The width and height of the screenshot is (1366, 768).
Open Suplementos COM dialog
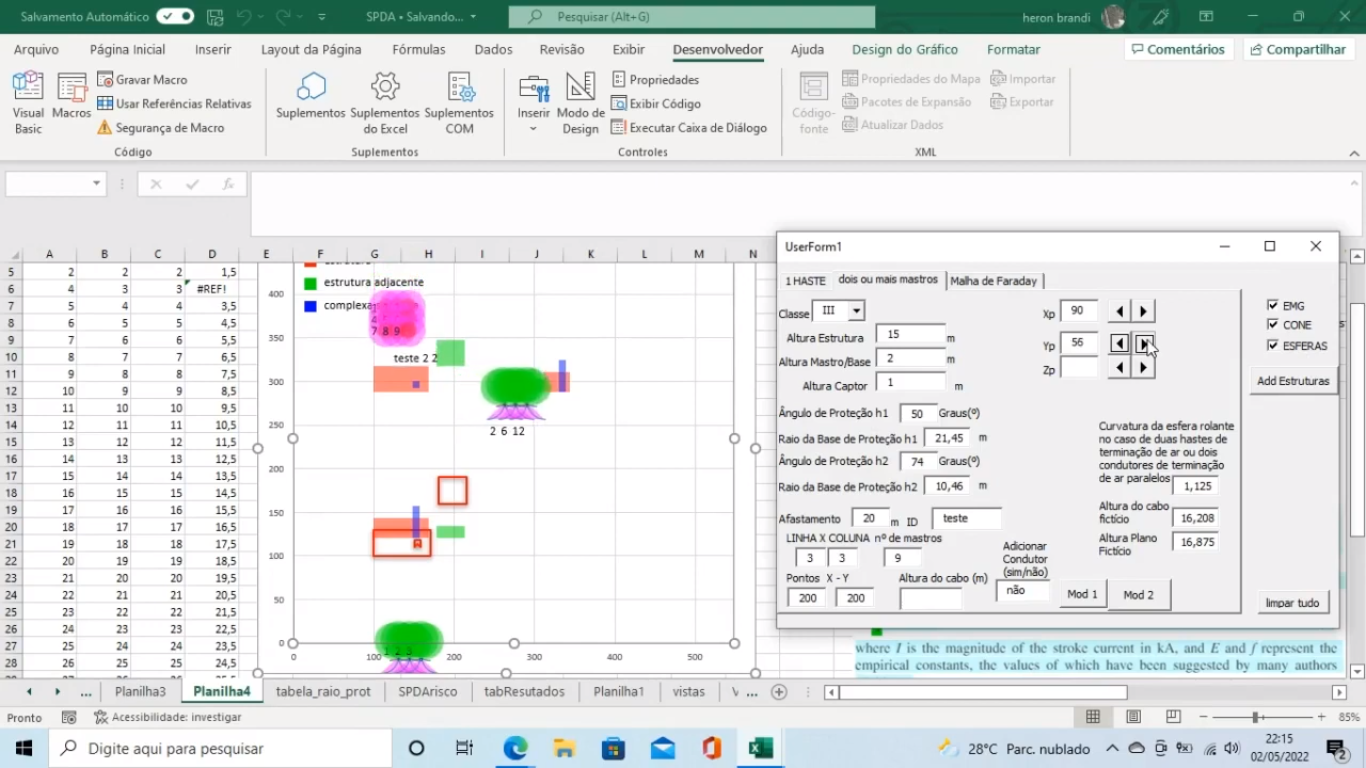click(459, 101)
